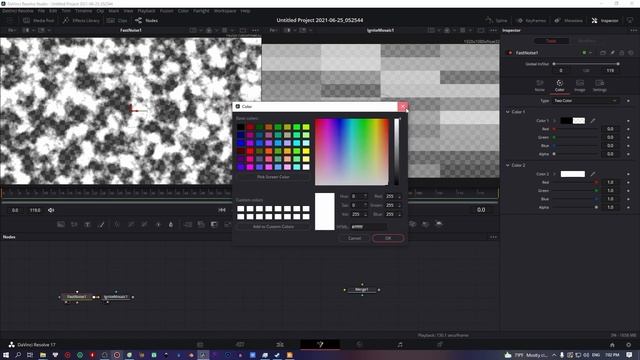Toggle the audio mute speaker icon
The image size is (640, 360).
pos(51,210)
